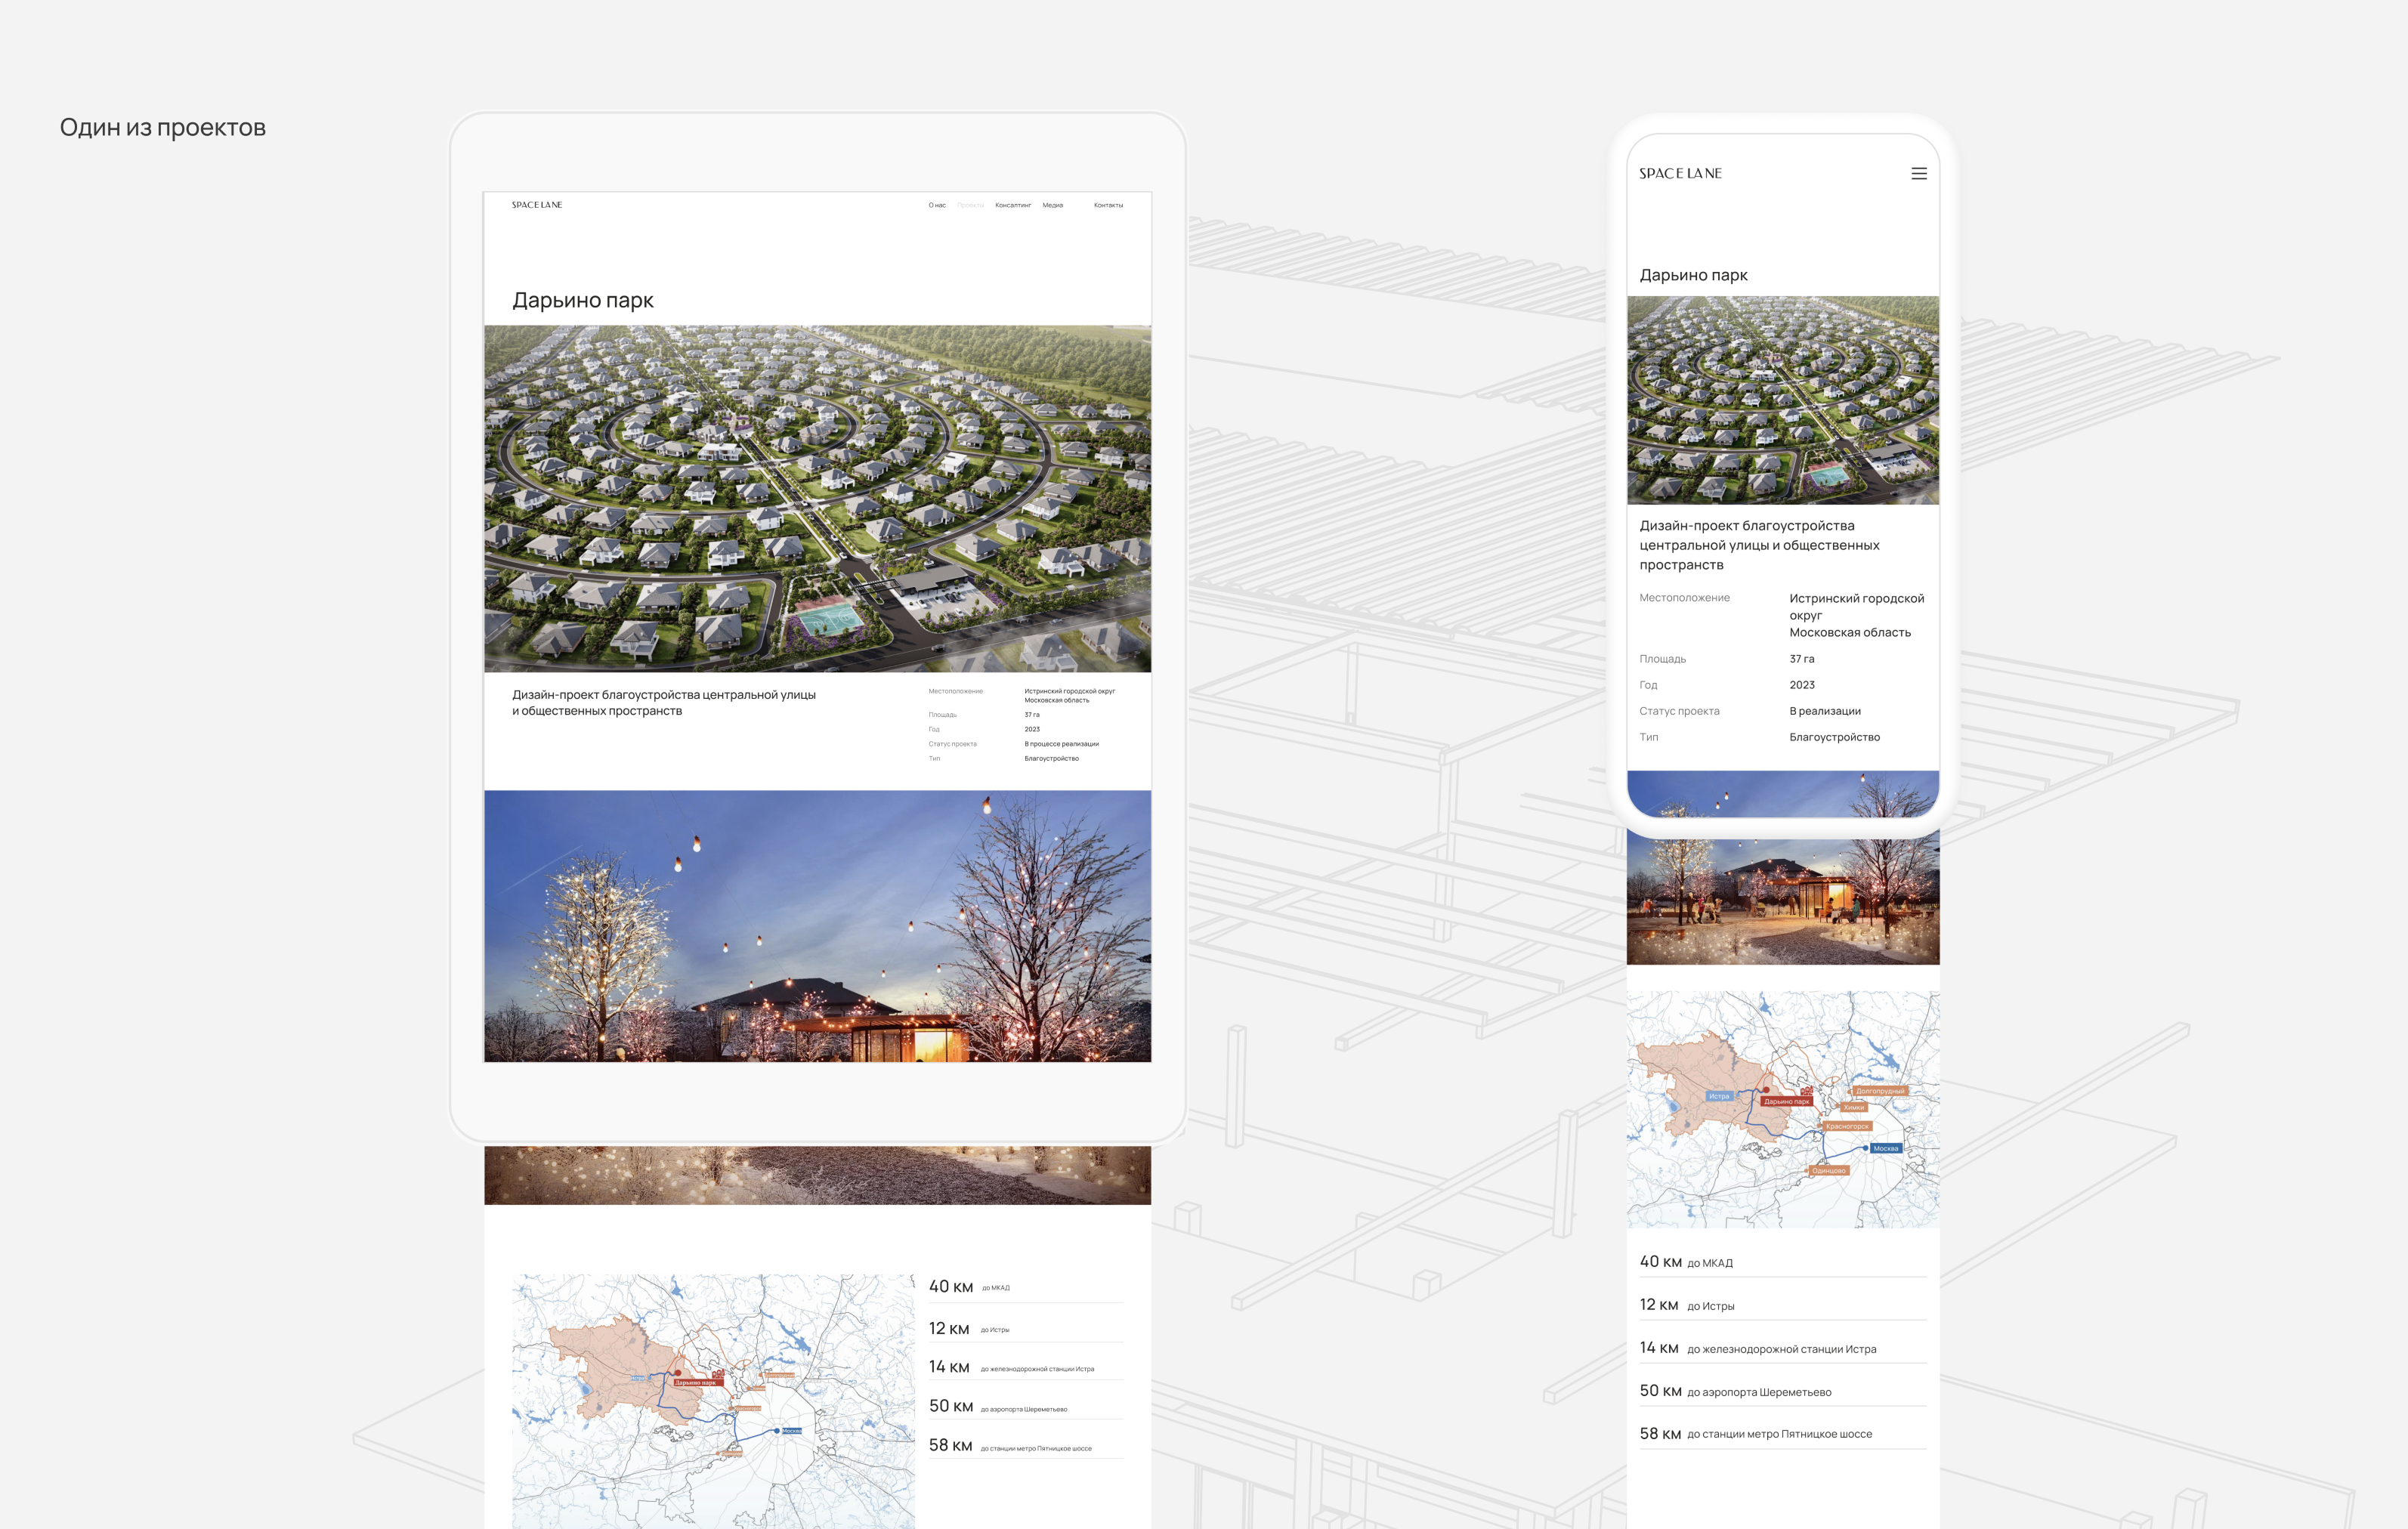Image resolution: width=2408 pixels, height=1529 pixels.
Task: Click the mobile aerial village photo
Action: coord(1782,400)
